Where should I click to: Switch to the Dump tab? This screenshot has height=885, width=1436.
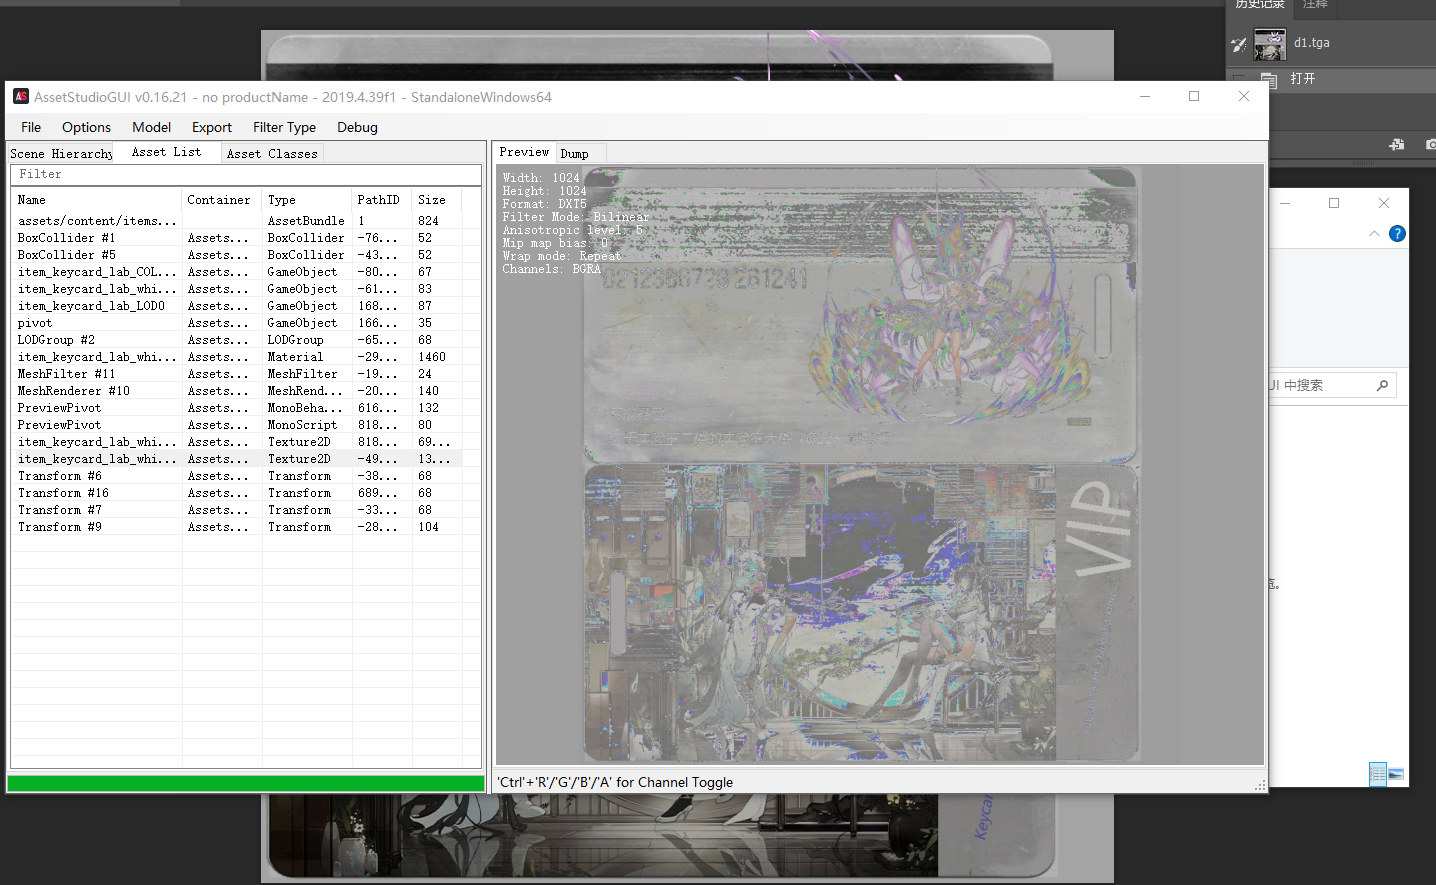[x=574, y=154]
